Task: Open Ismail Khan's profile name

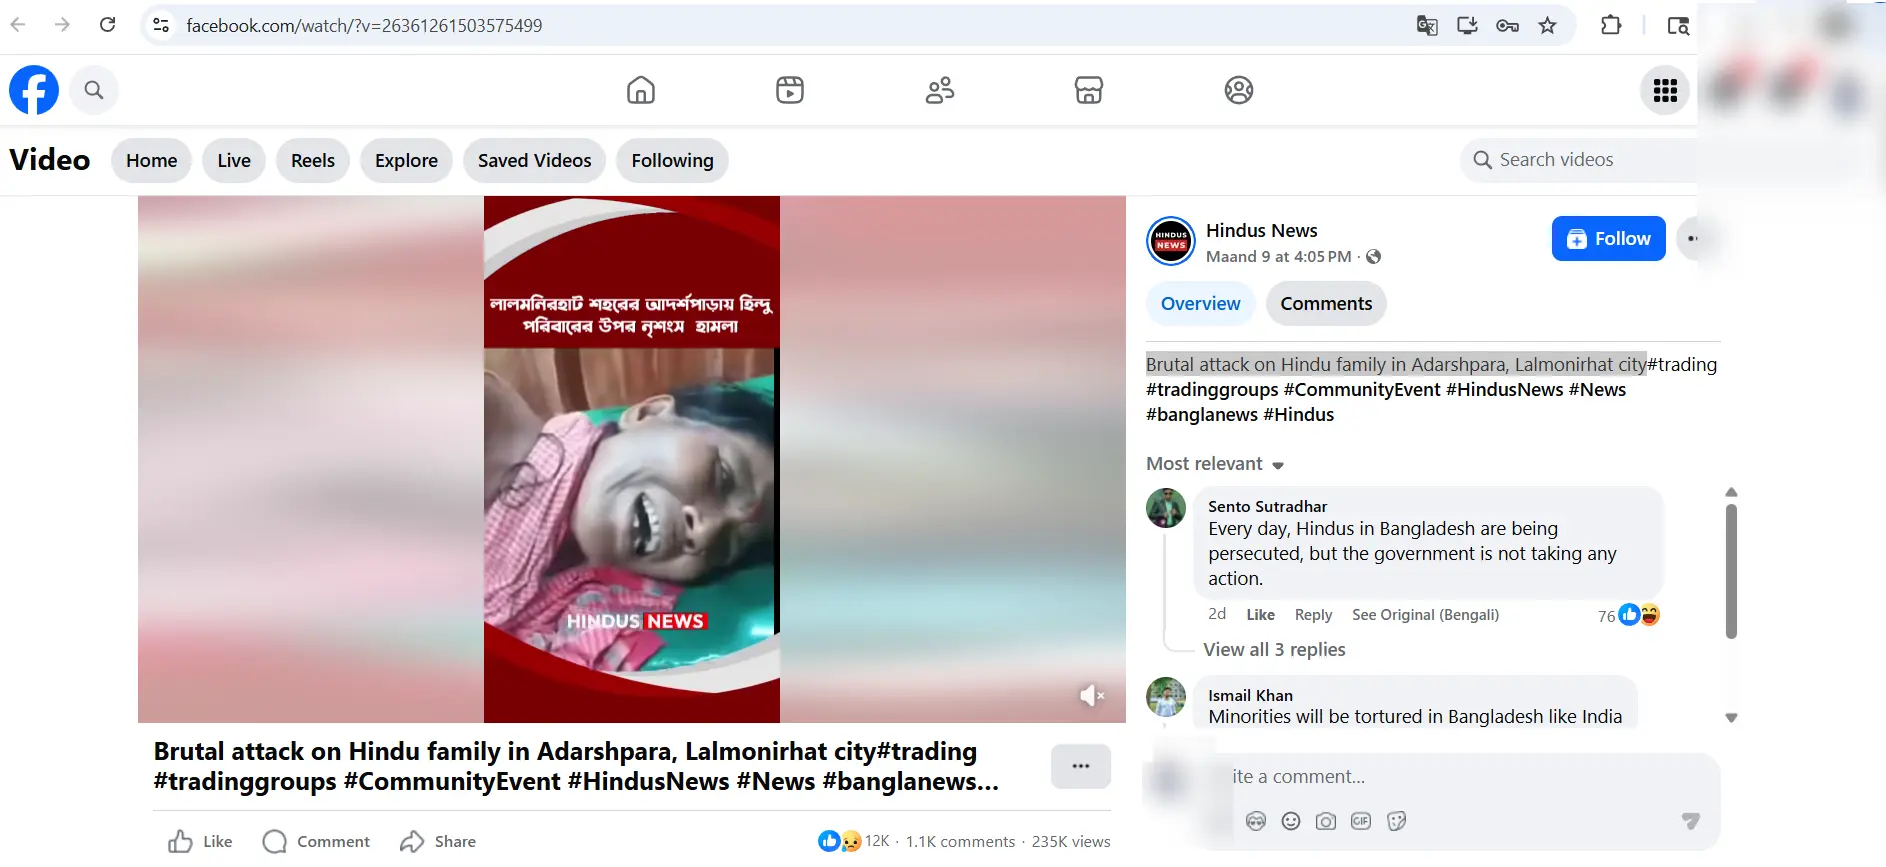Action: coord(1251,695)
